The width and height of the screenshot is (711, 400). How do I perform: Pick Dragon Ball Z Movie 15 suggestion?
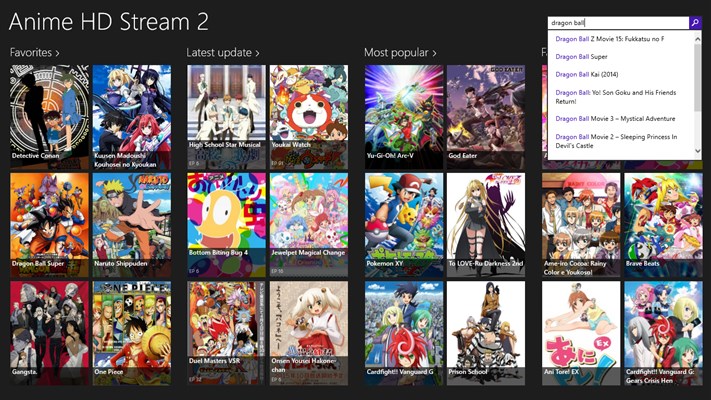(610, 39)
